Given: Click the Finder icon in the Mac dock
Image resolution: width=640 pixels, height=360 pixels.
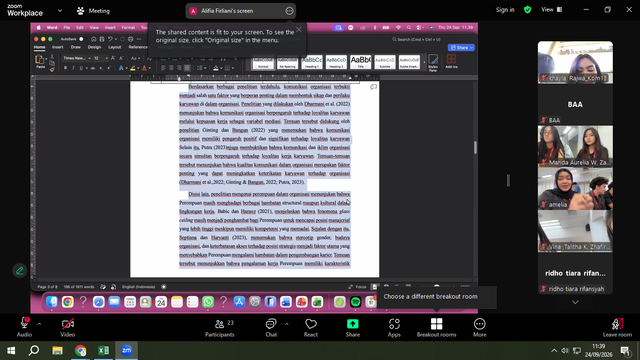Looking at the screenshot, I should click(x=52, y=302).
